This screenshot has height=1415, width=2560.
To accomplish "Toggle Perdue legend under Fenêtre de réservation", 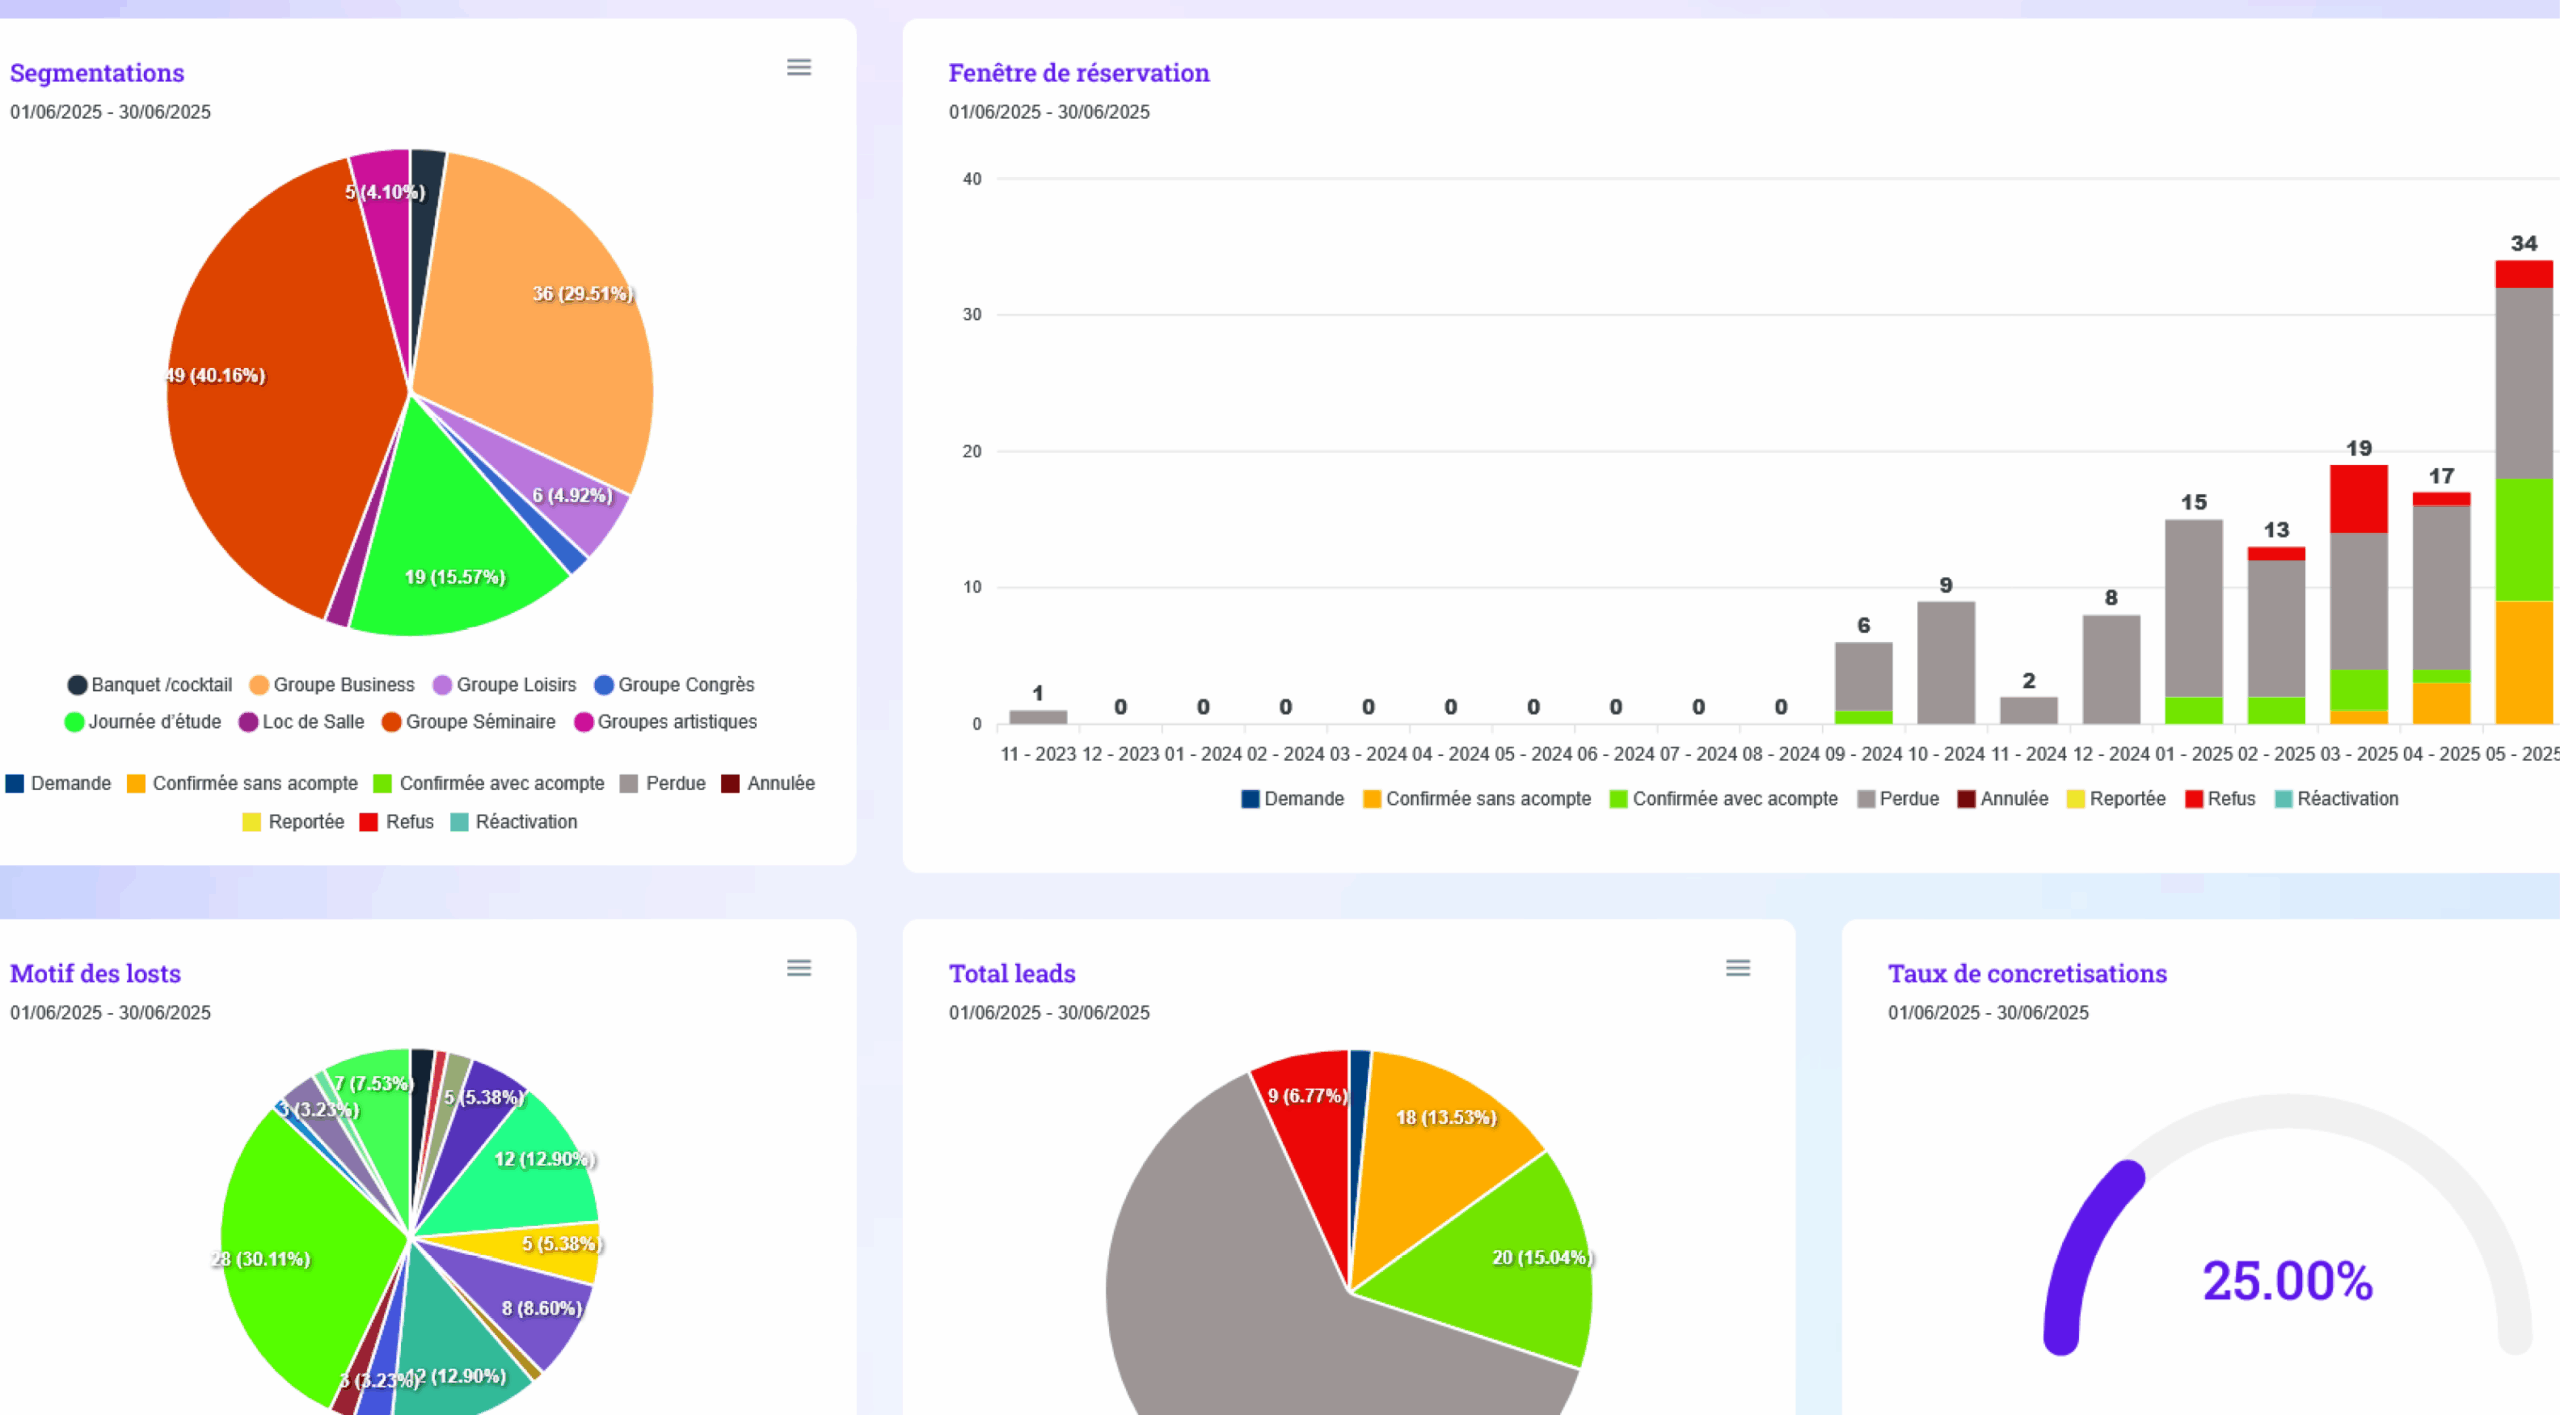I will click(x=1898, y=799).
